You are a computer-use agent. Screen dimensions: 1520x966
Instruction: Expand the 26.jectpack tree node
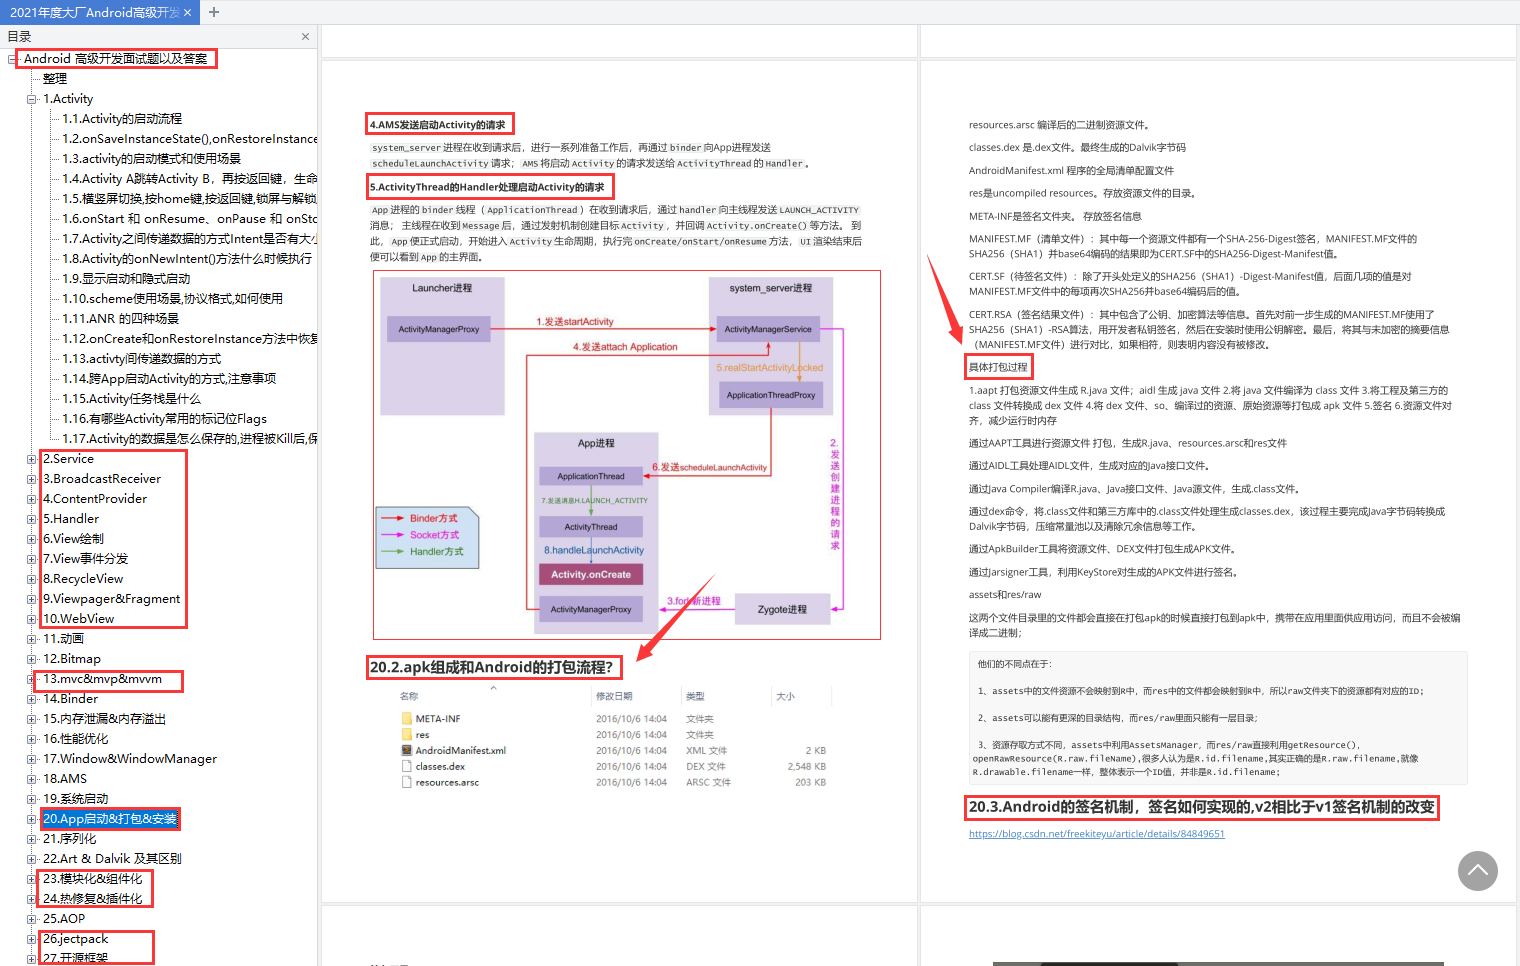(32, 938)
